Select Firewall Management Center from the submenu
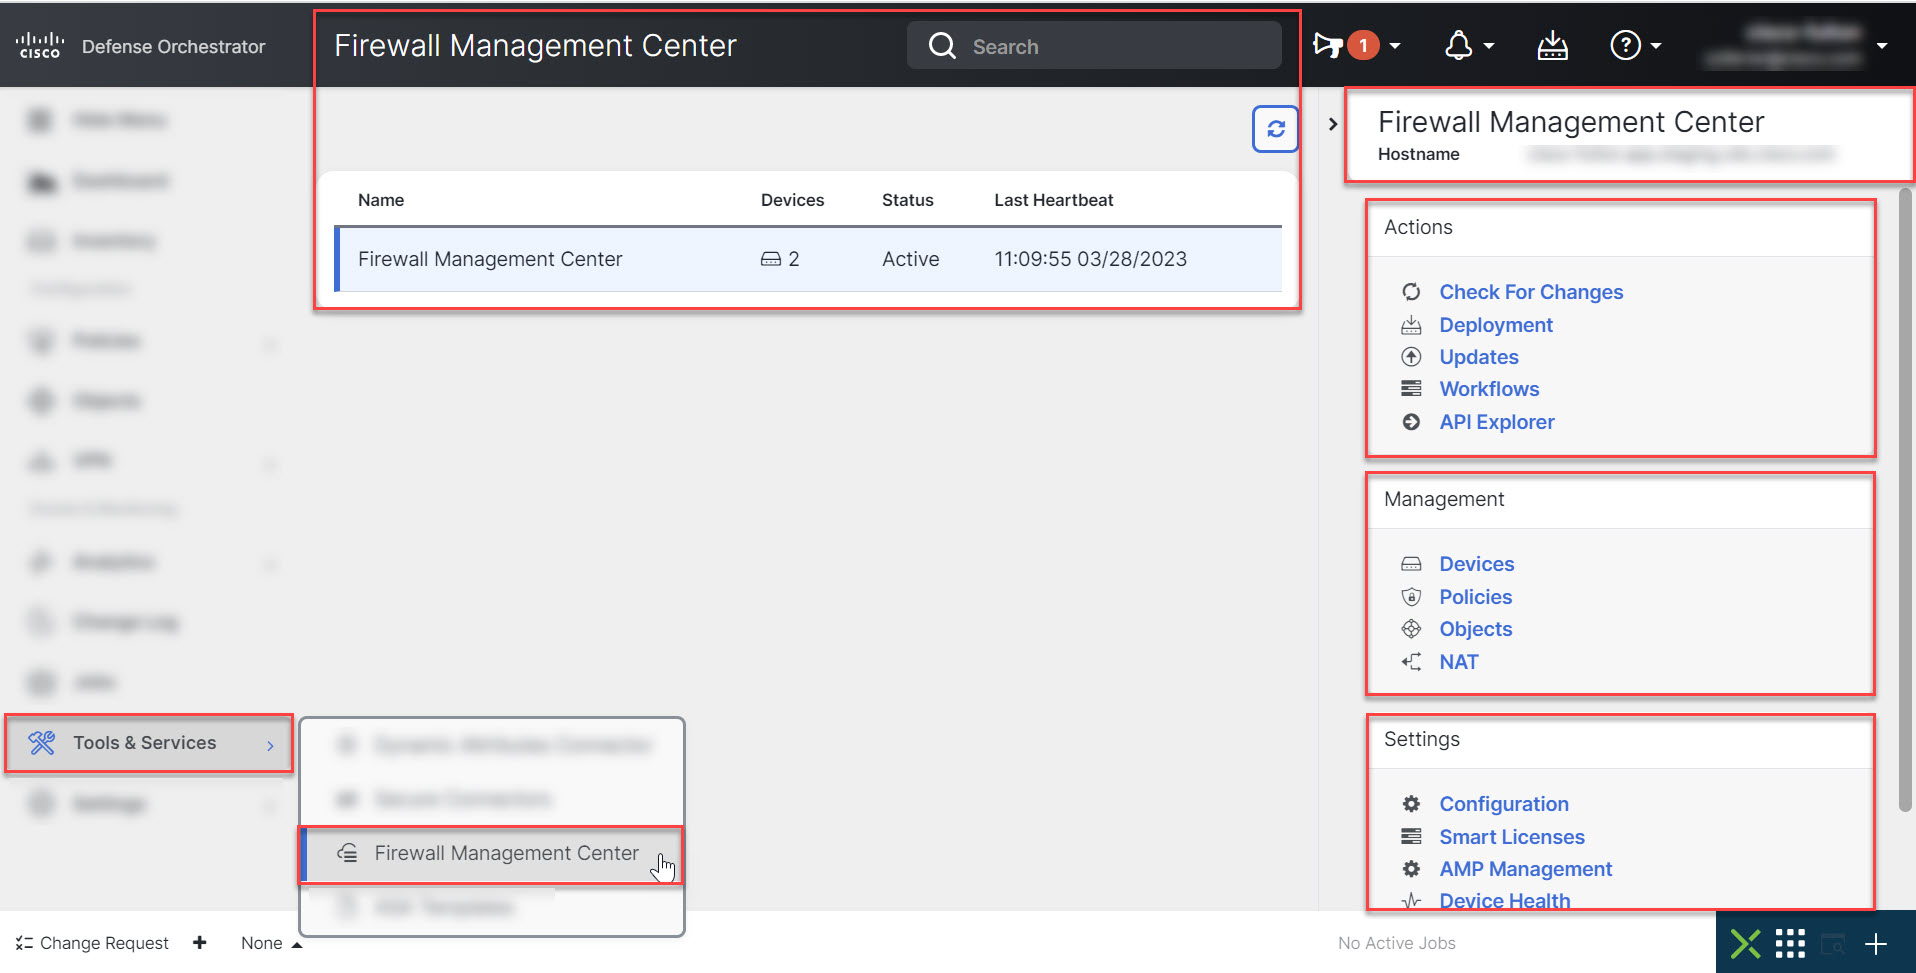This screenshot has height=973, width=1916. click(506, 853)
